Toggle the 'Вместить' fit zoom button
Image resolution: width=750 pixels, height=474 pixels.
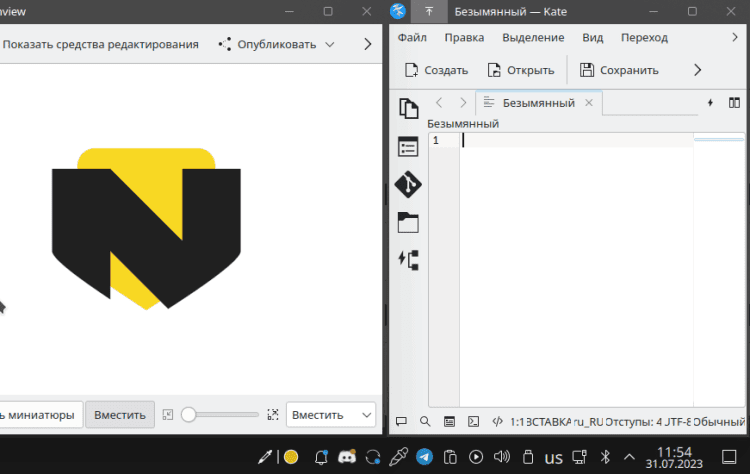coord(120,414)
